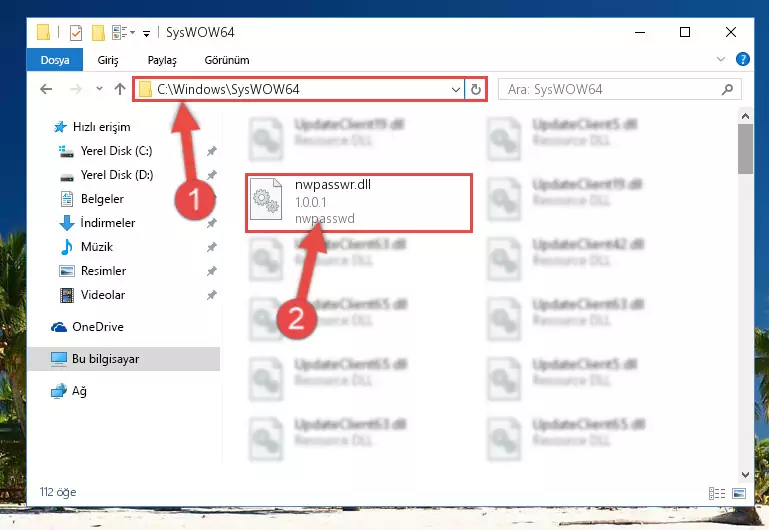
Task: Click the Properties icon in quick access toolbar
Action: [76, 33]
